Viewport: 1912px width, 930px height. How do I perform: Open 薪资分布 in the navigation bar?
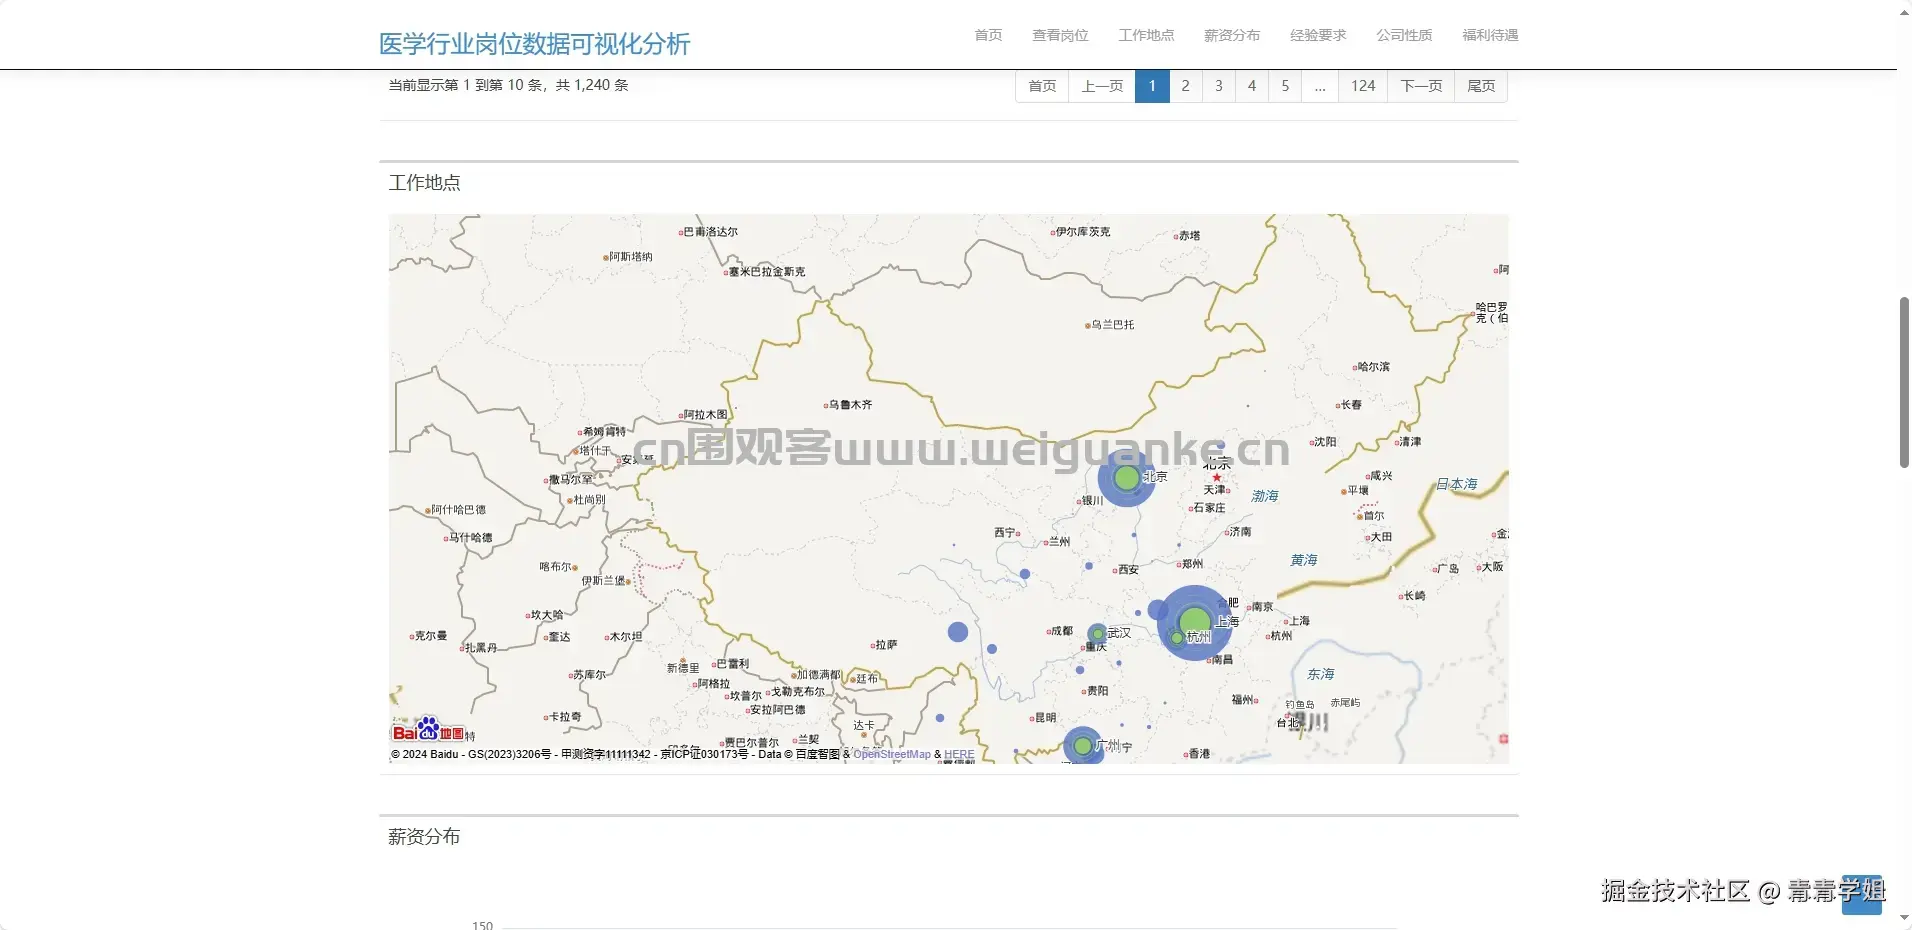click(x=1232, y=35)
